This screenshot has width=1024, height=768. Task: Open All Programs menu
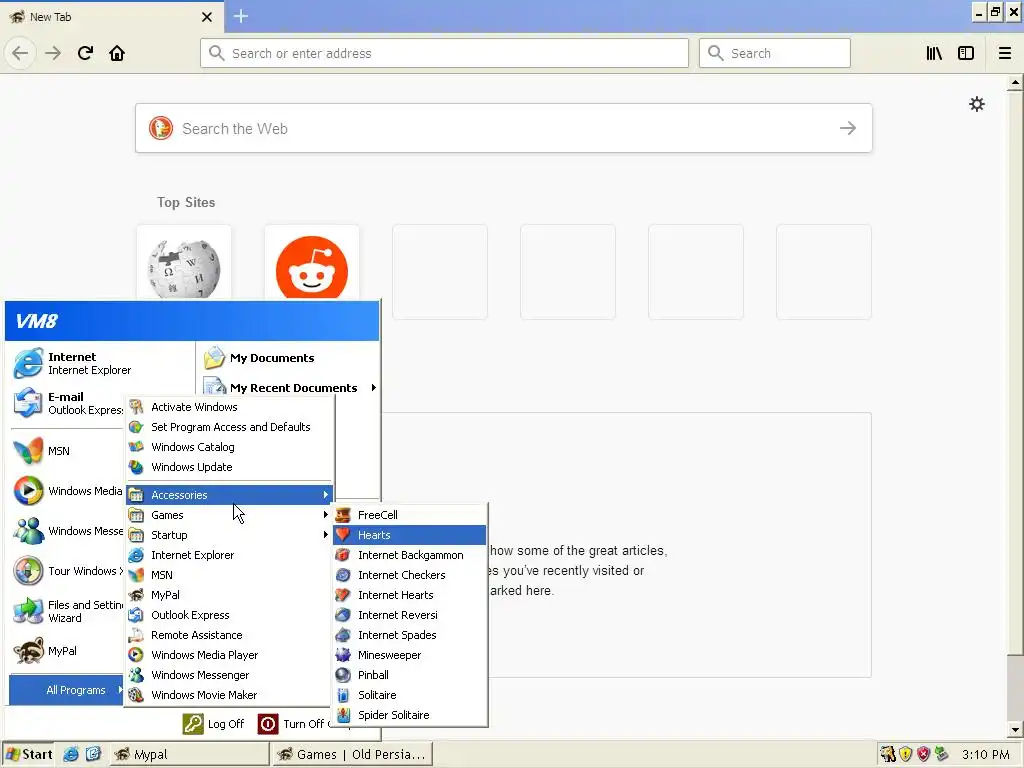click(x=66, y=690)
